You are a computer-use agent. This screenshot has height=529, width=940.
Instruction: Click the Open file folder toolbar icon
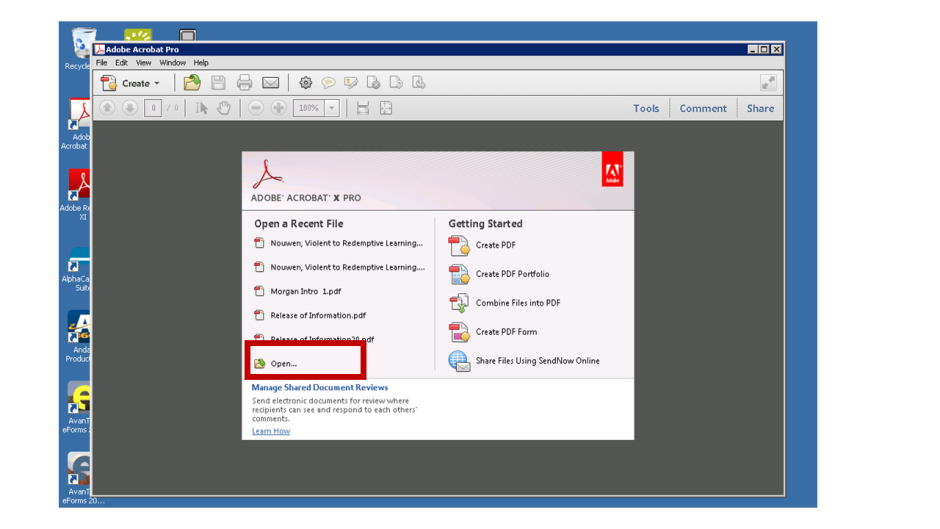click(x=192, y=83)
